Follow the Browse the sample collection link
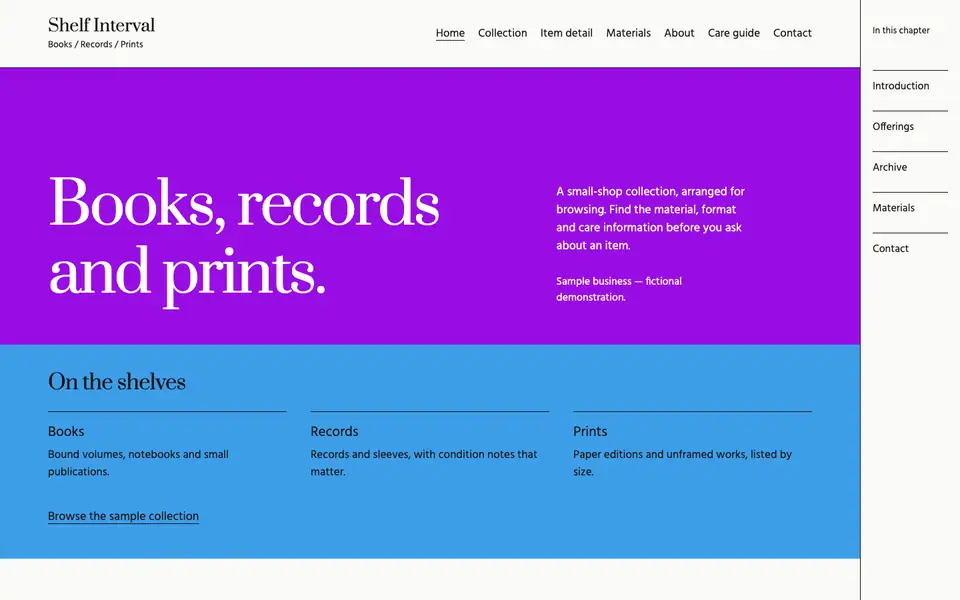 pos(123,516)
